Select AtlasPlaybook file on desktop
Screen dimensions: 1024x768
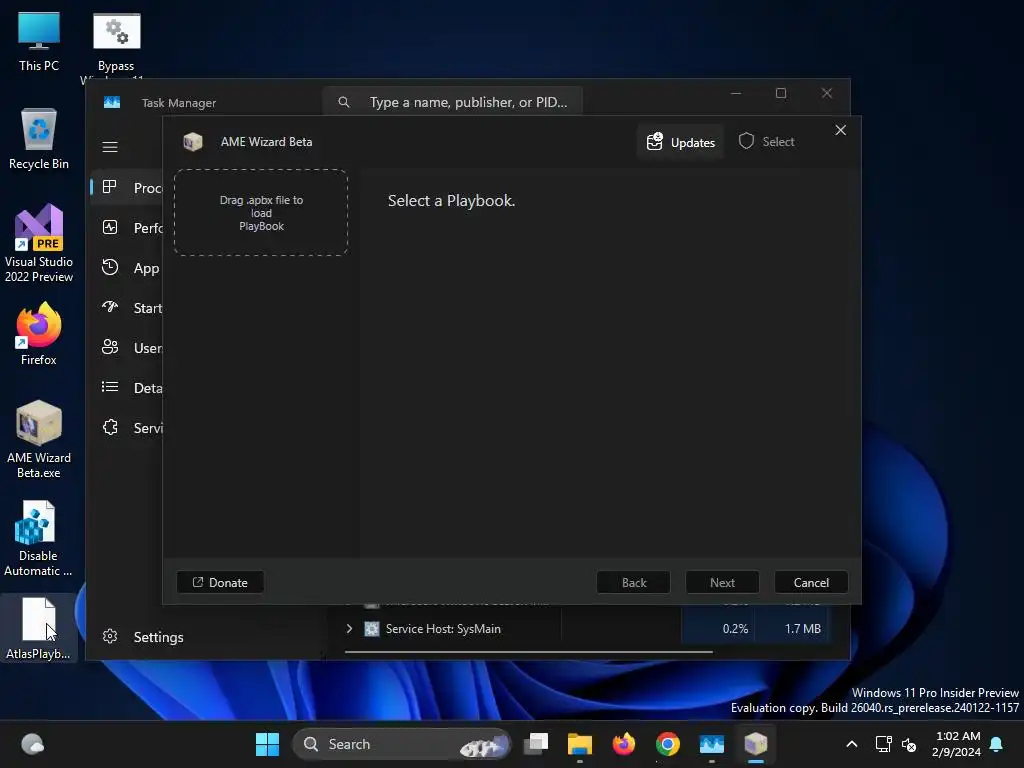coord(39,628)
